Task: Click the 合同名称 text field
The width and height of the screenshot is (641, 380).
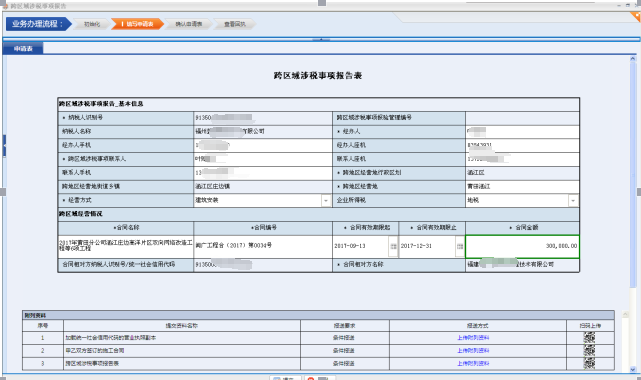Action: coord(126,246)
